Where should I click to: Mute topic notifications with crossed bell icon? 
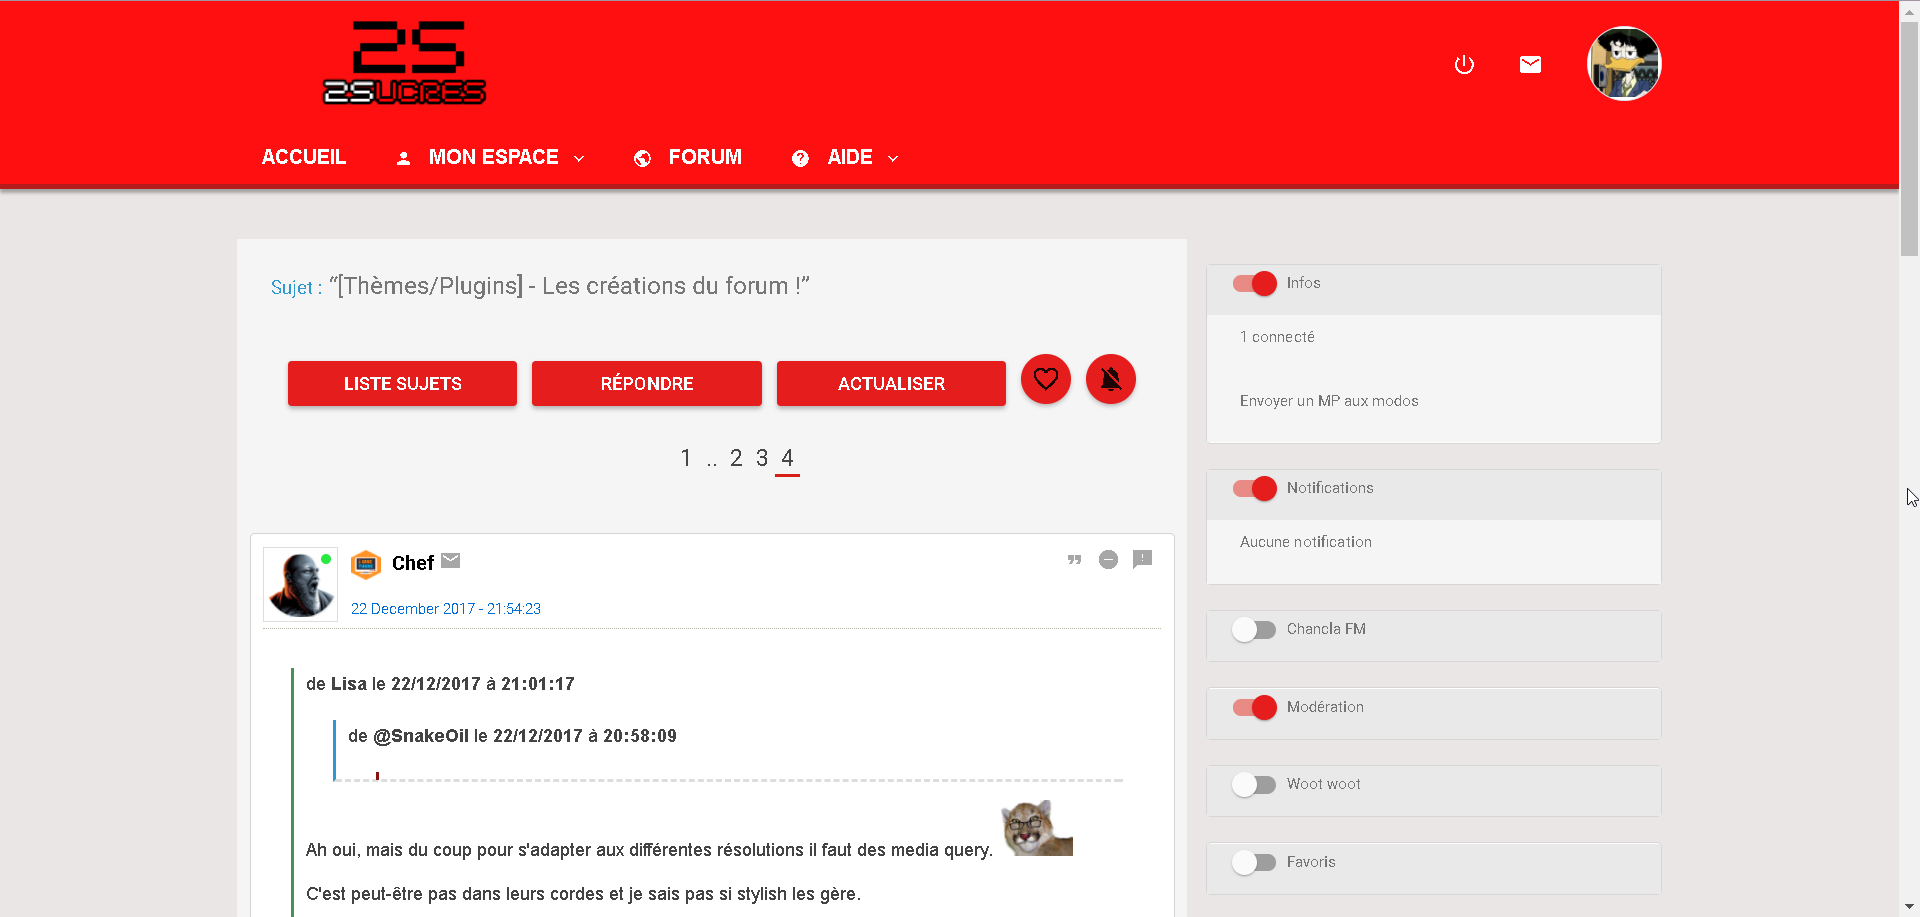(1111, 380)
